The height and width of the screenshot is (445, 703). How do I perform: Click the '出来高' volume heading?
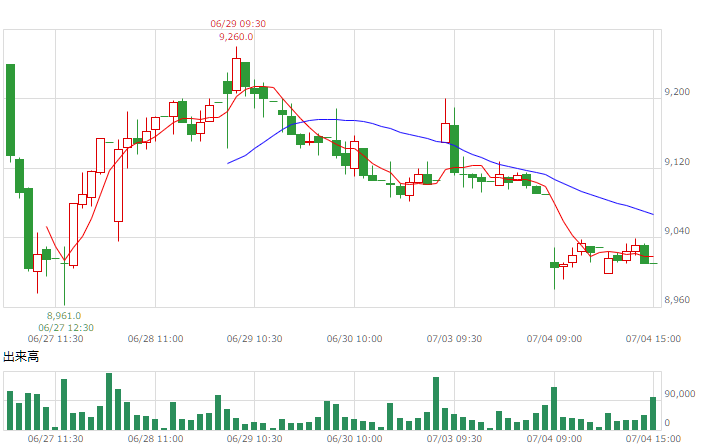point(21,357)
